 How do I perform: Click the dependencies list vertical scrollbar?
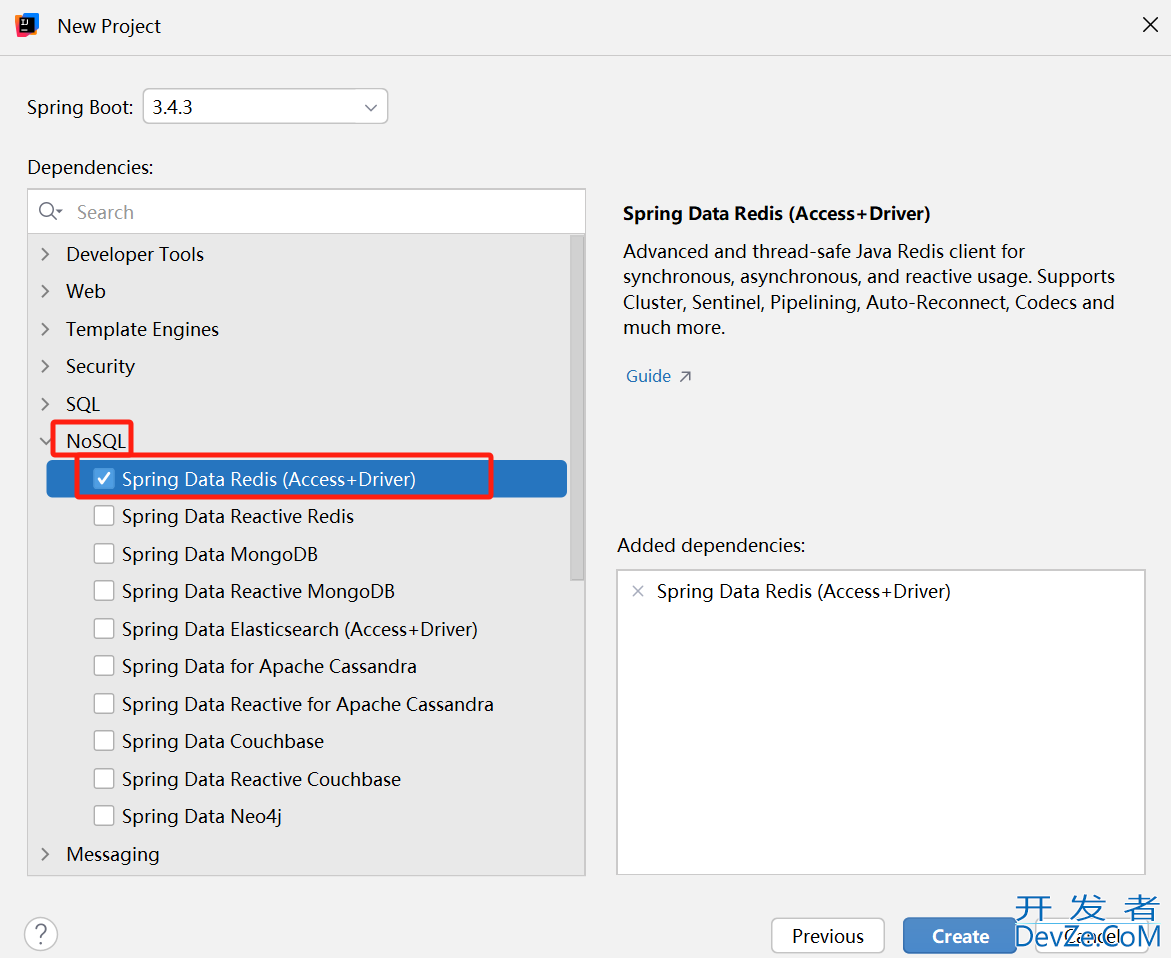[x=577, y=408]
